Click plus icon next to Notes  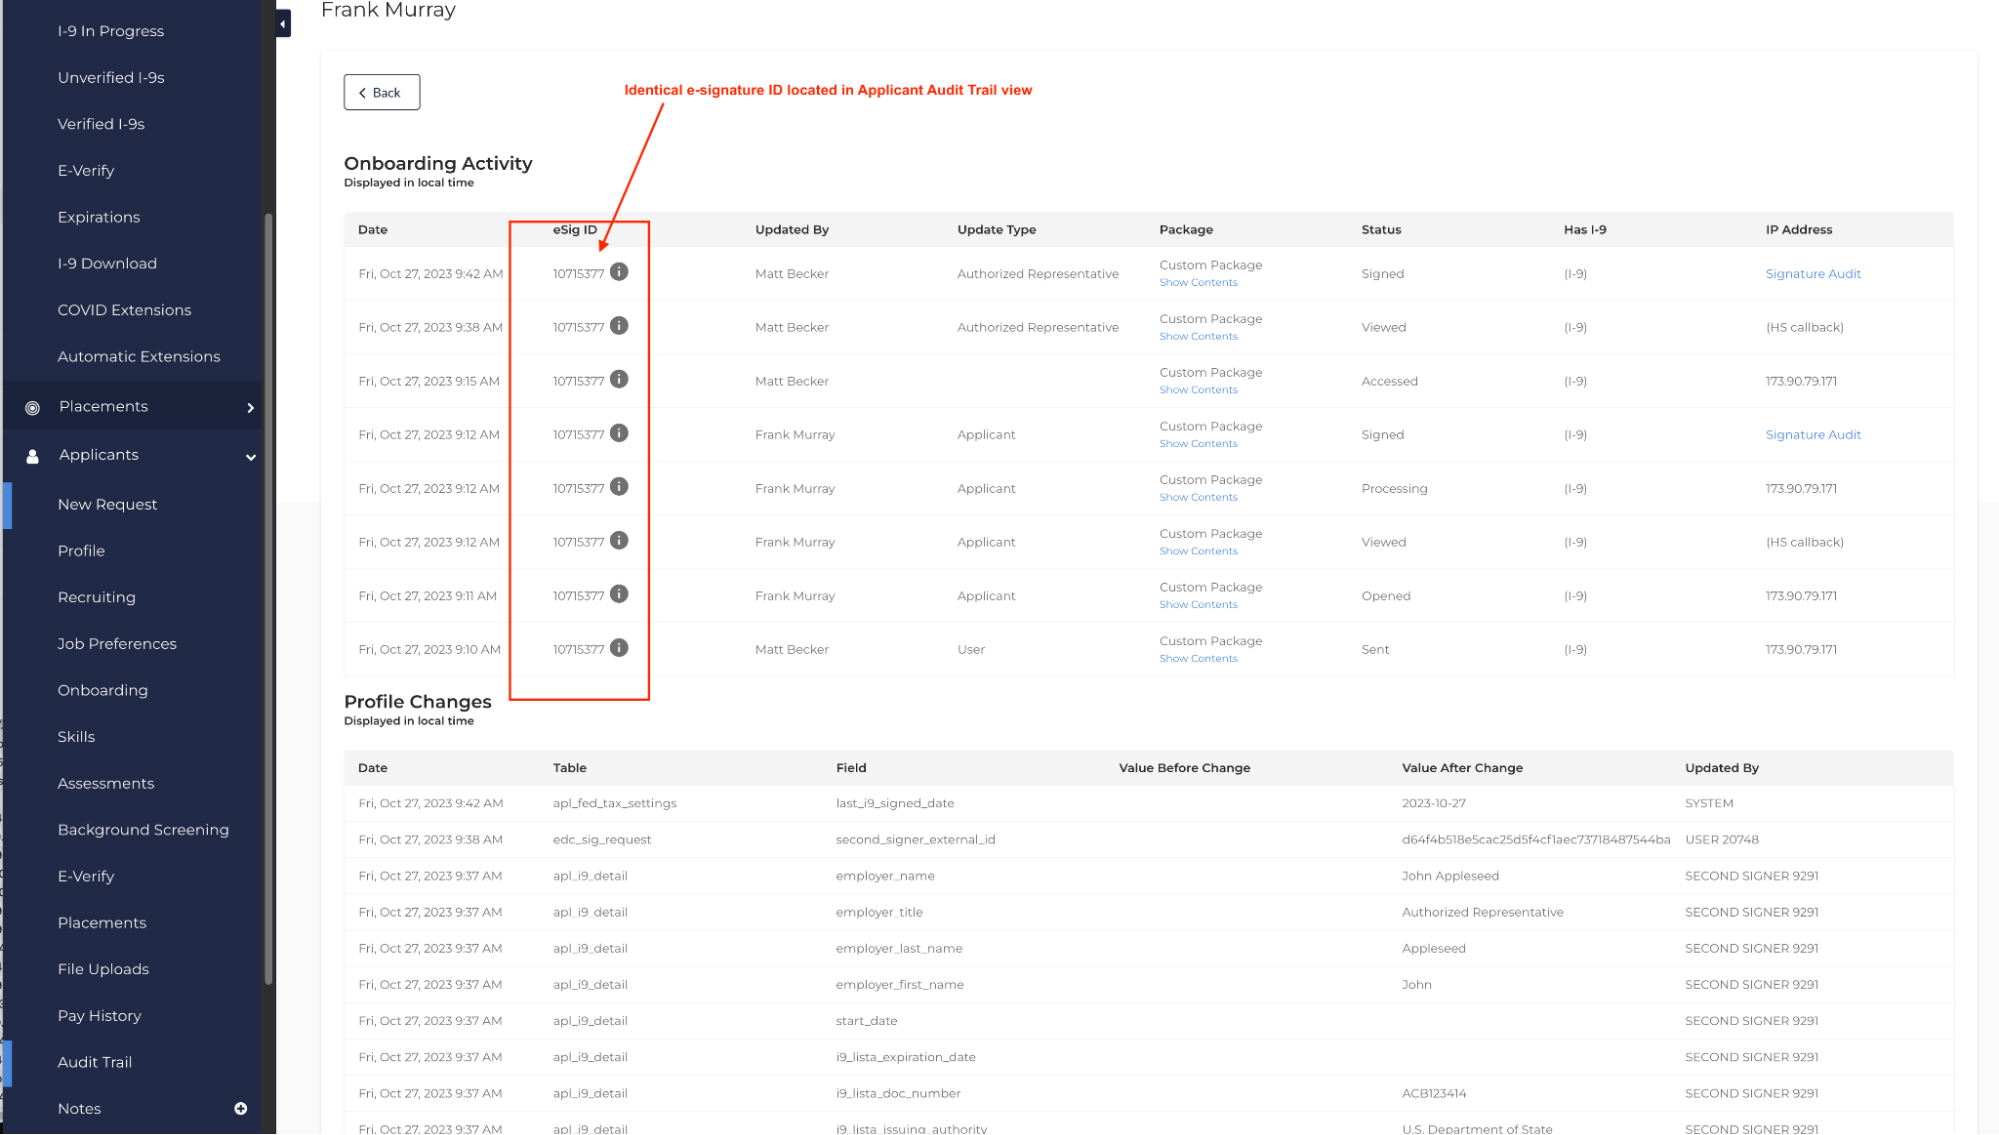(x=240, y=1108)
